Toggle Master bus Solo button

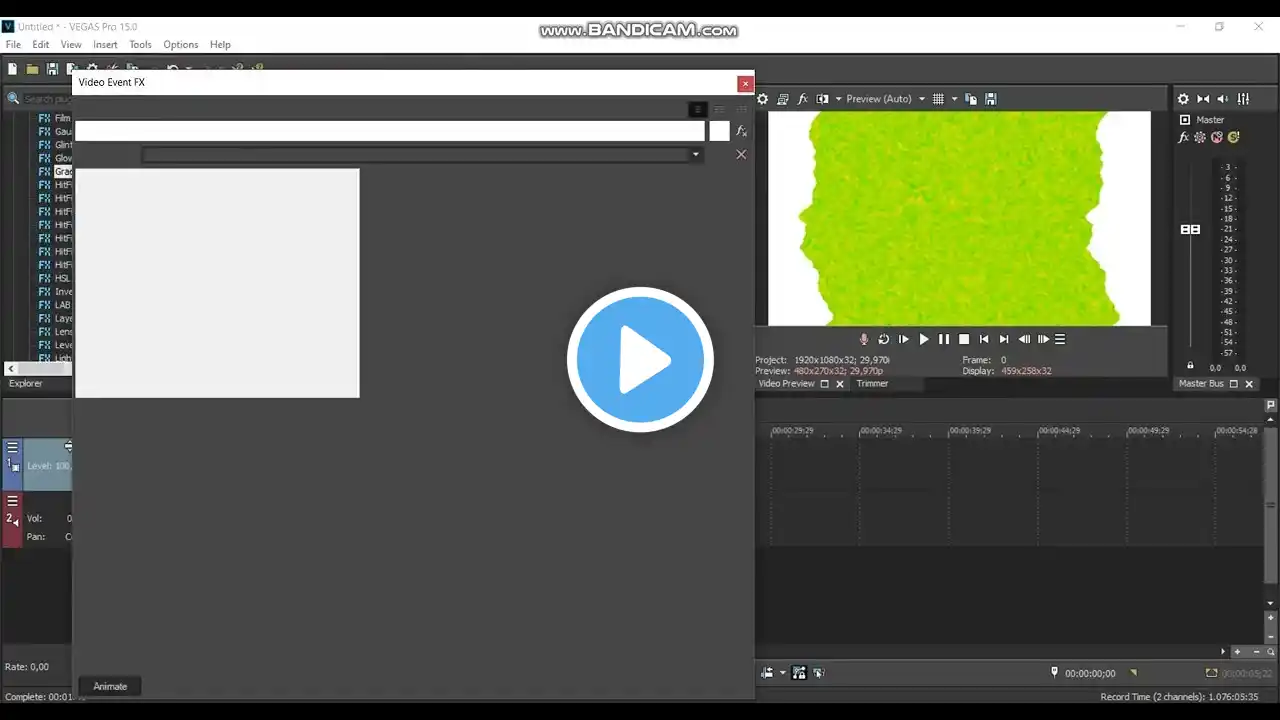[x=1233, y=138]
